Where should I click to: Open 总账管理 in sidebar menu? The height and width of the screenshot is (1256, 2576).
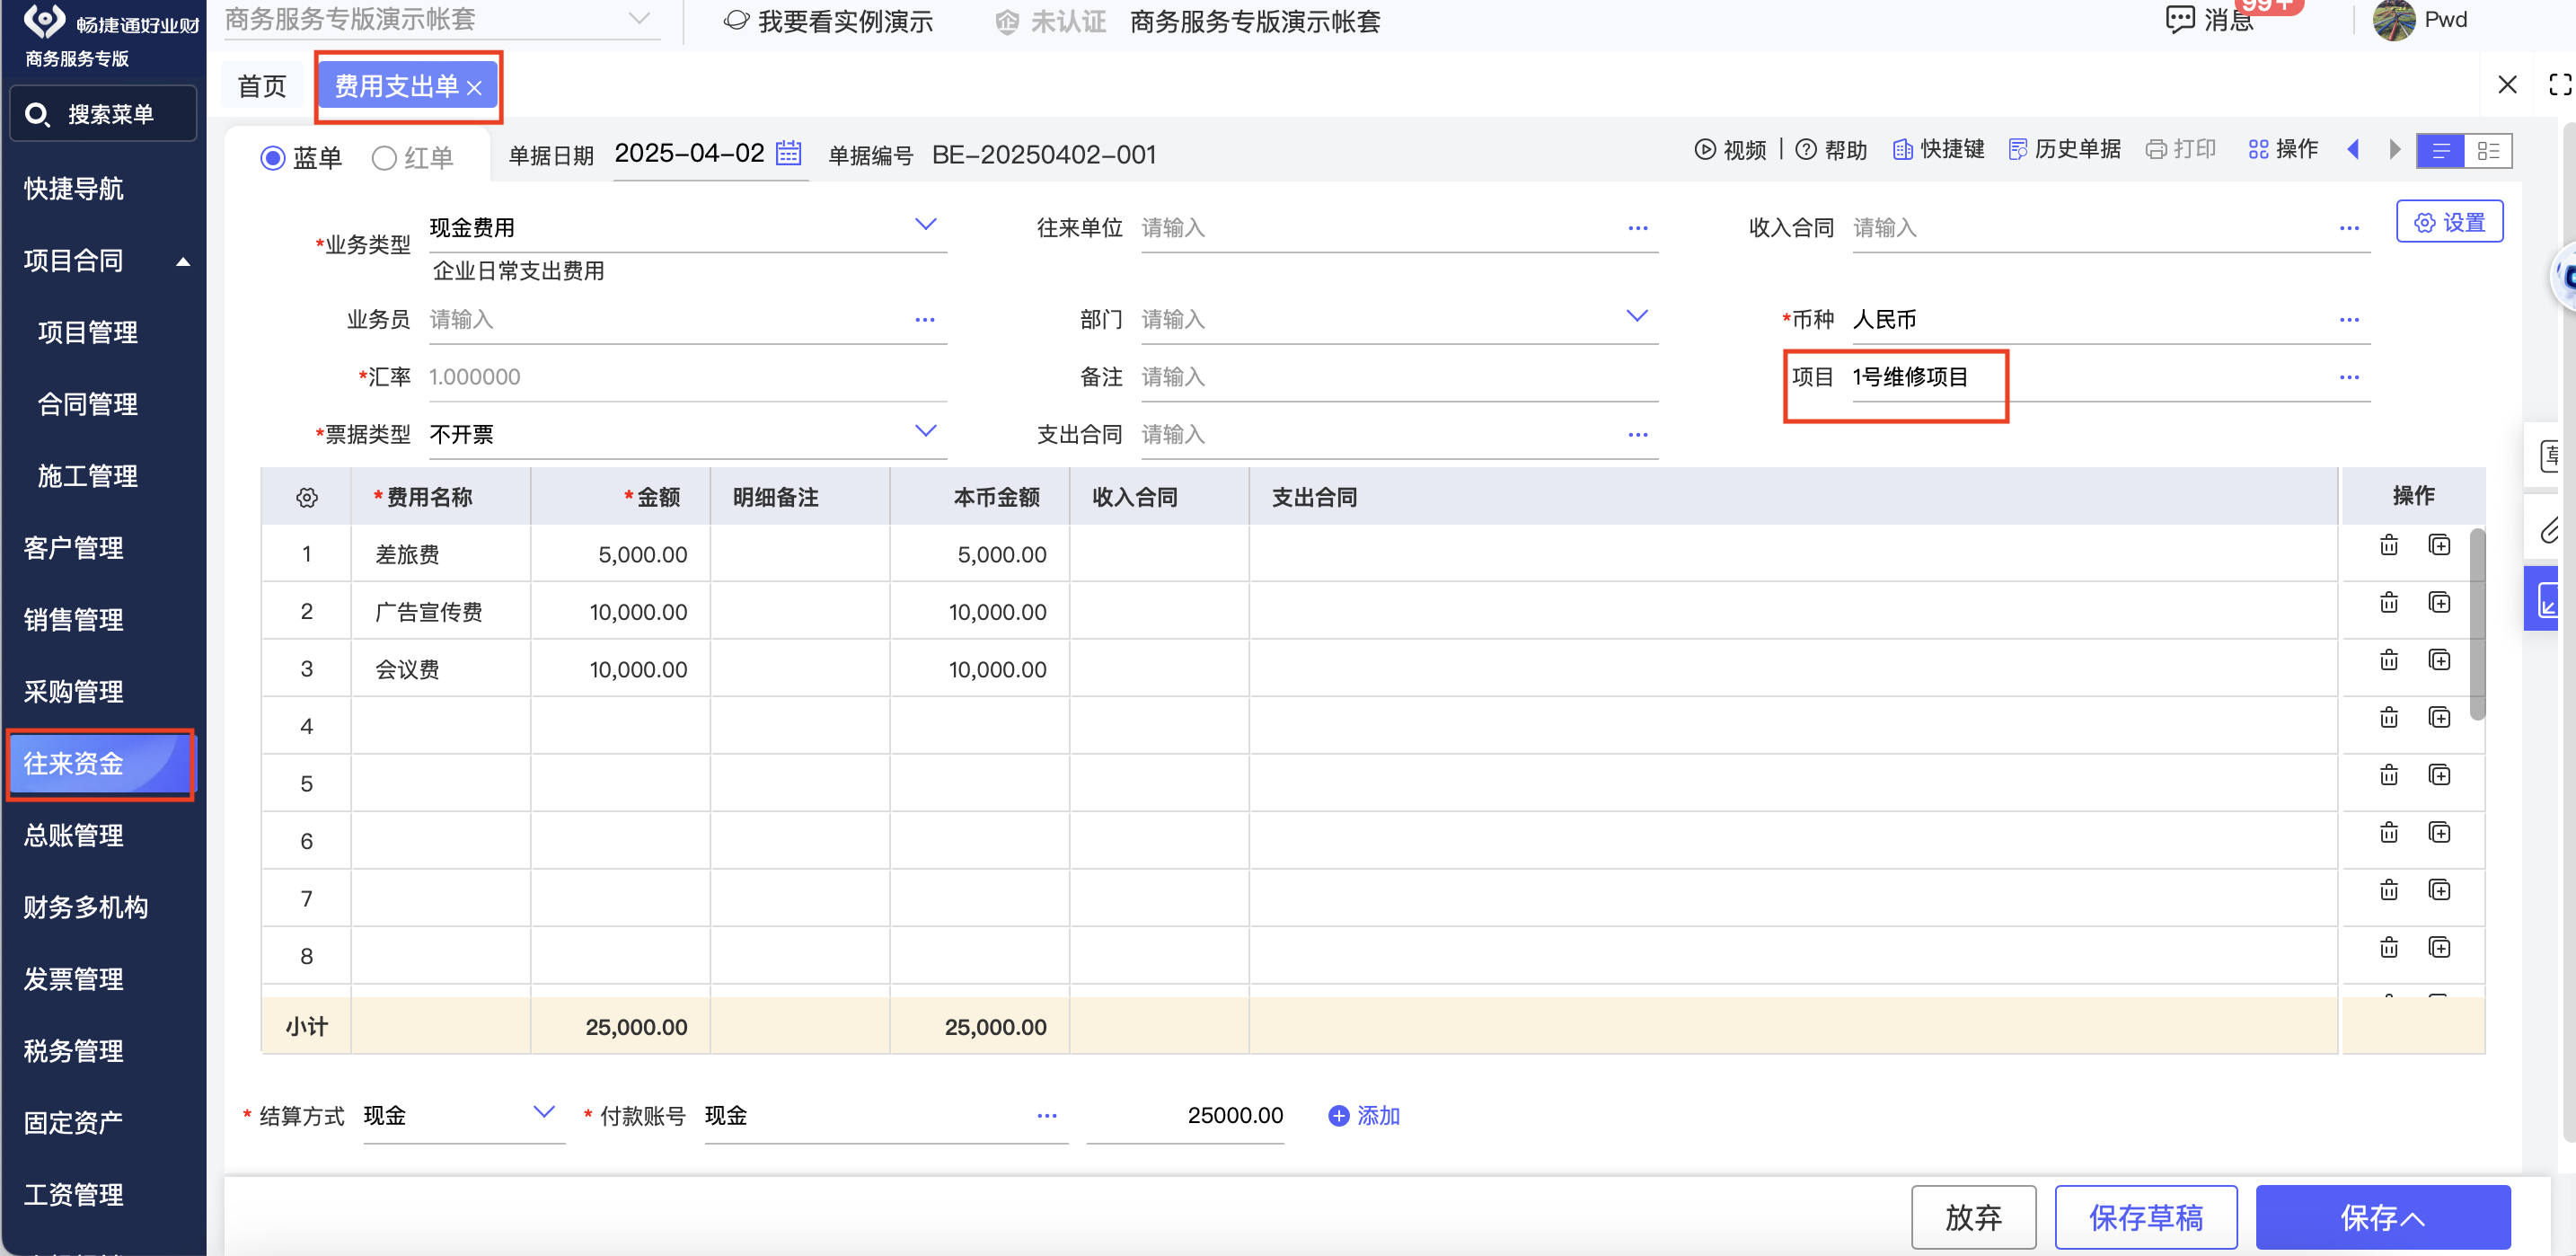(74, 835)
